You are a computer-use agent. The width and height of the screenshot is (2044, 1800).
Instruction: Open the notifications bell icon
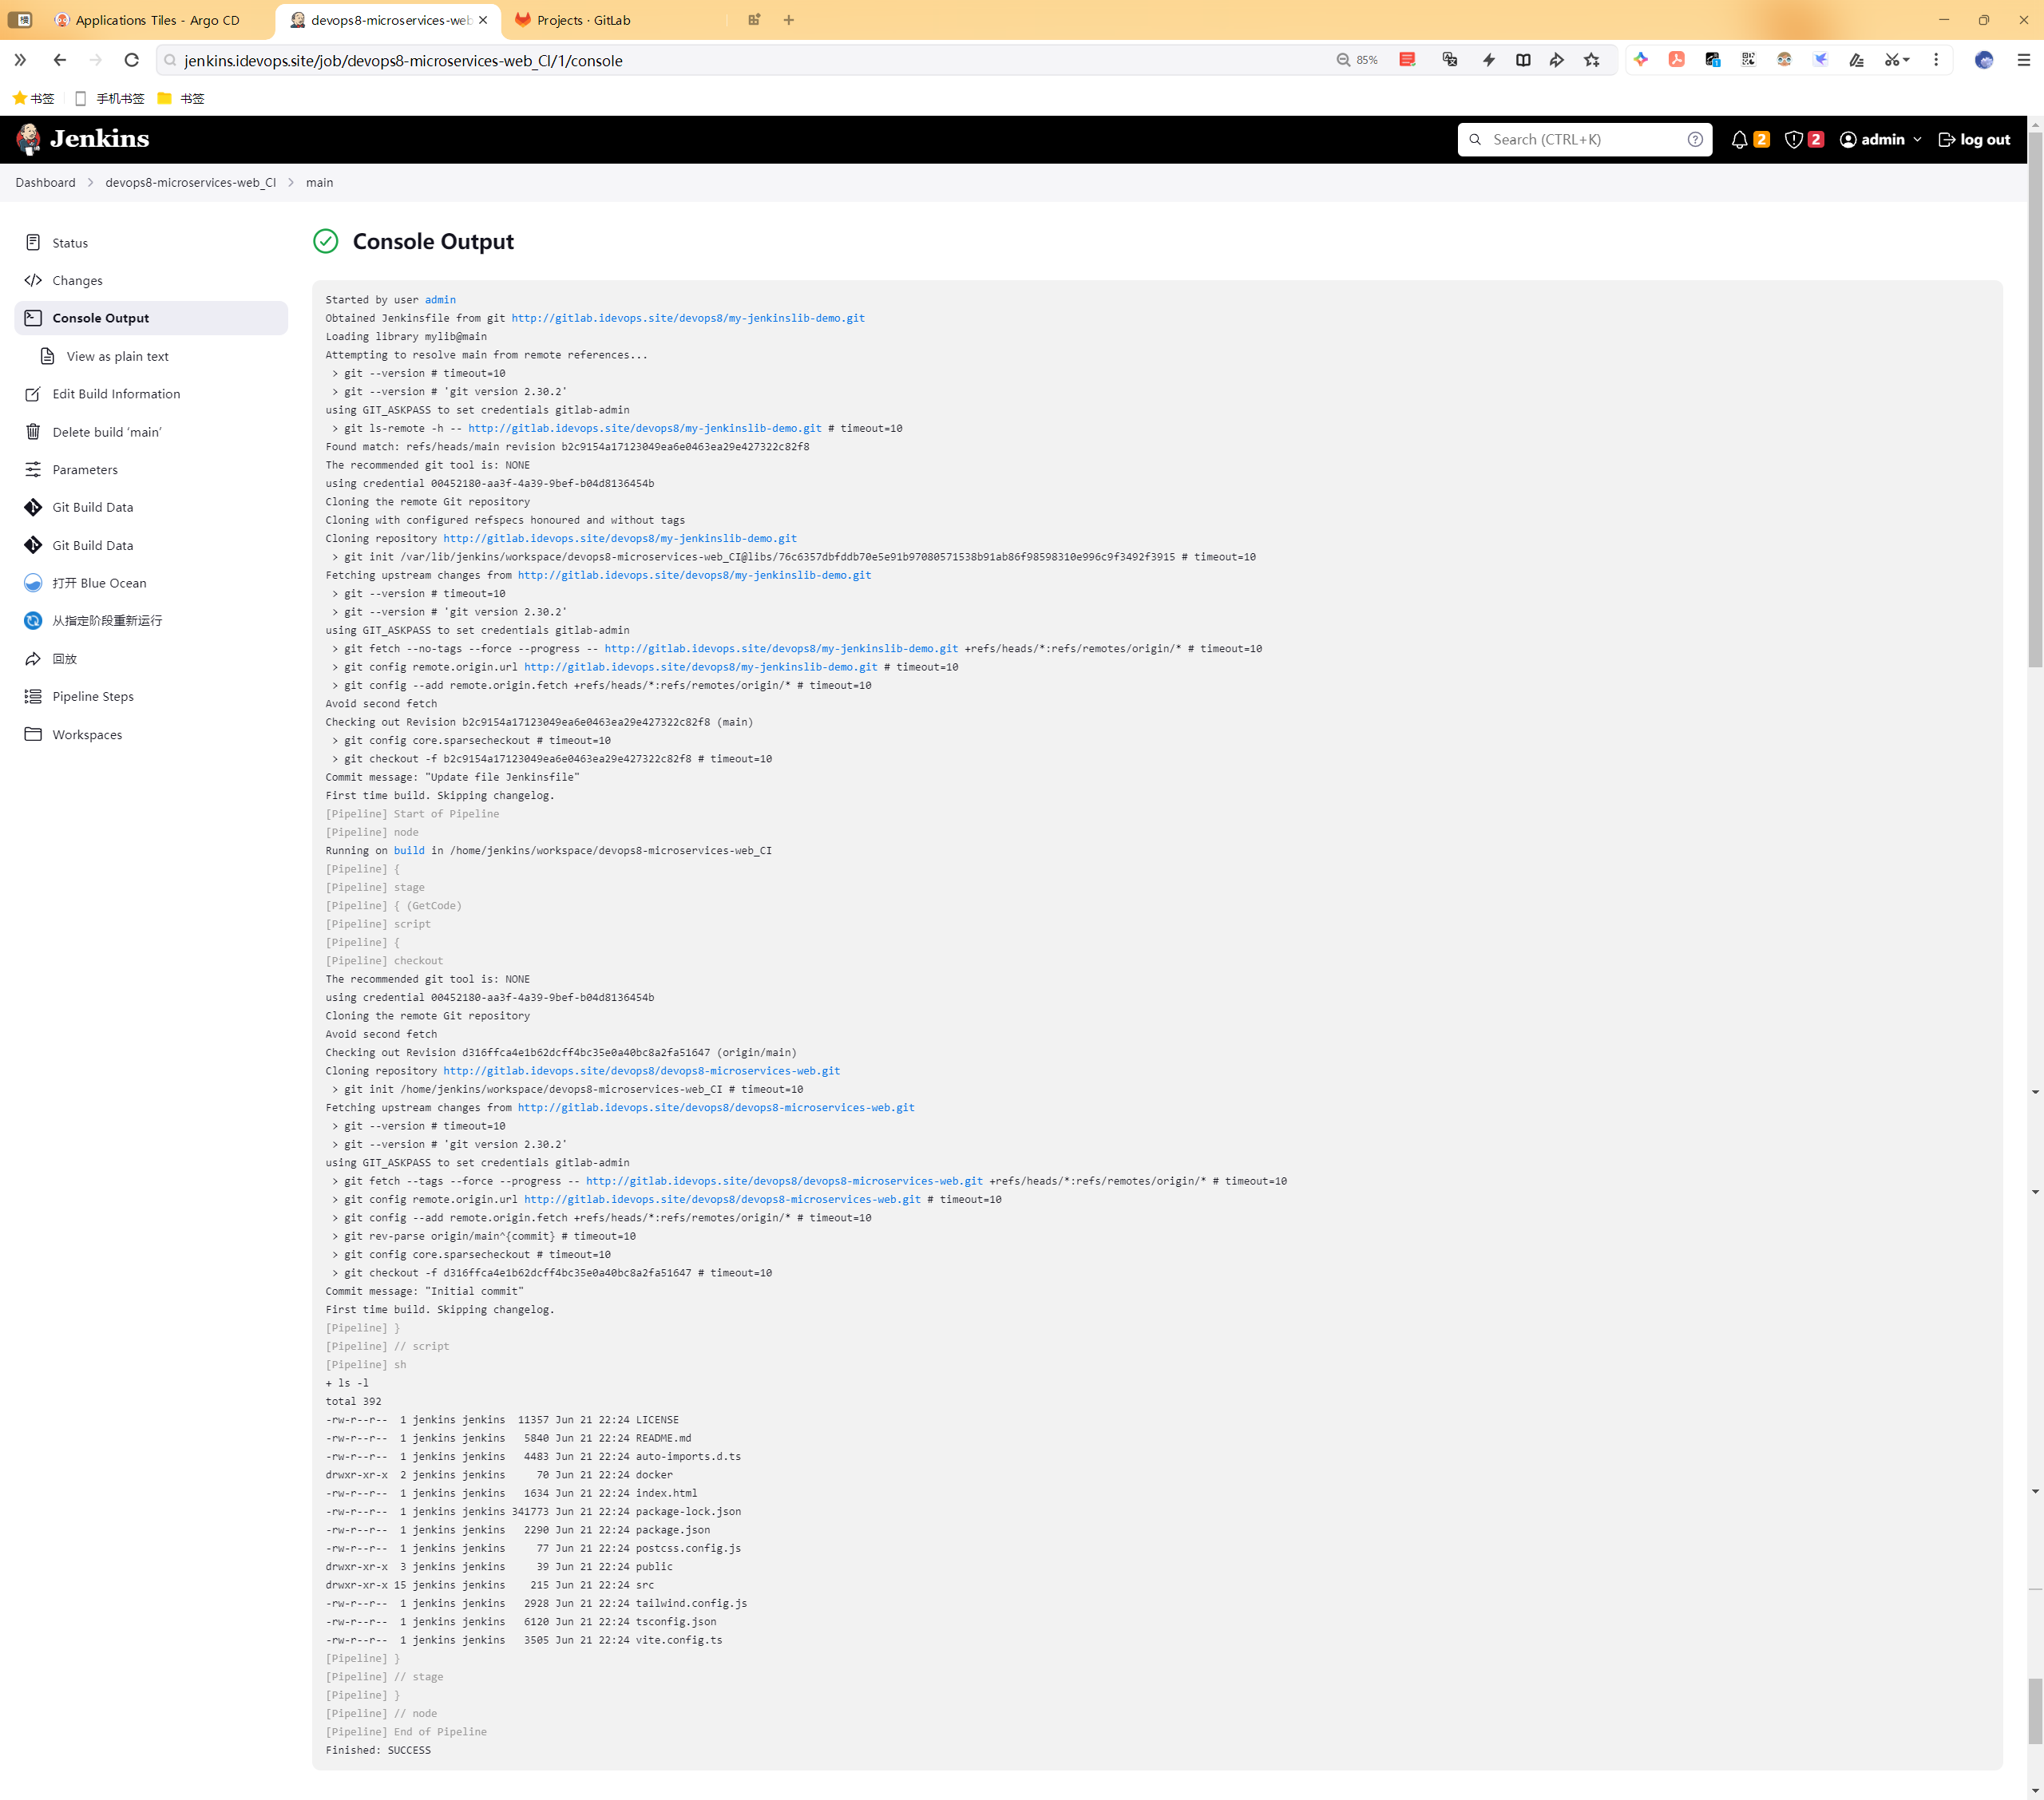pos(1739,140)
